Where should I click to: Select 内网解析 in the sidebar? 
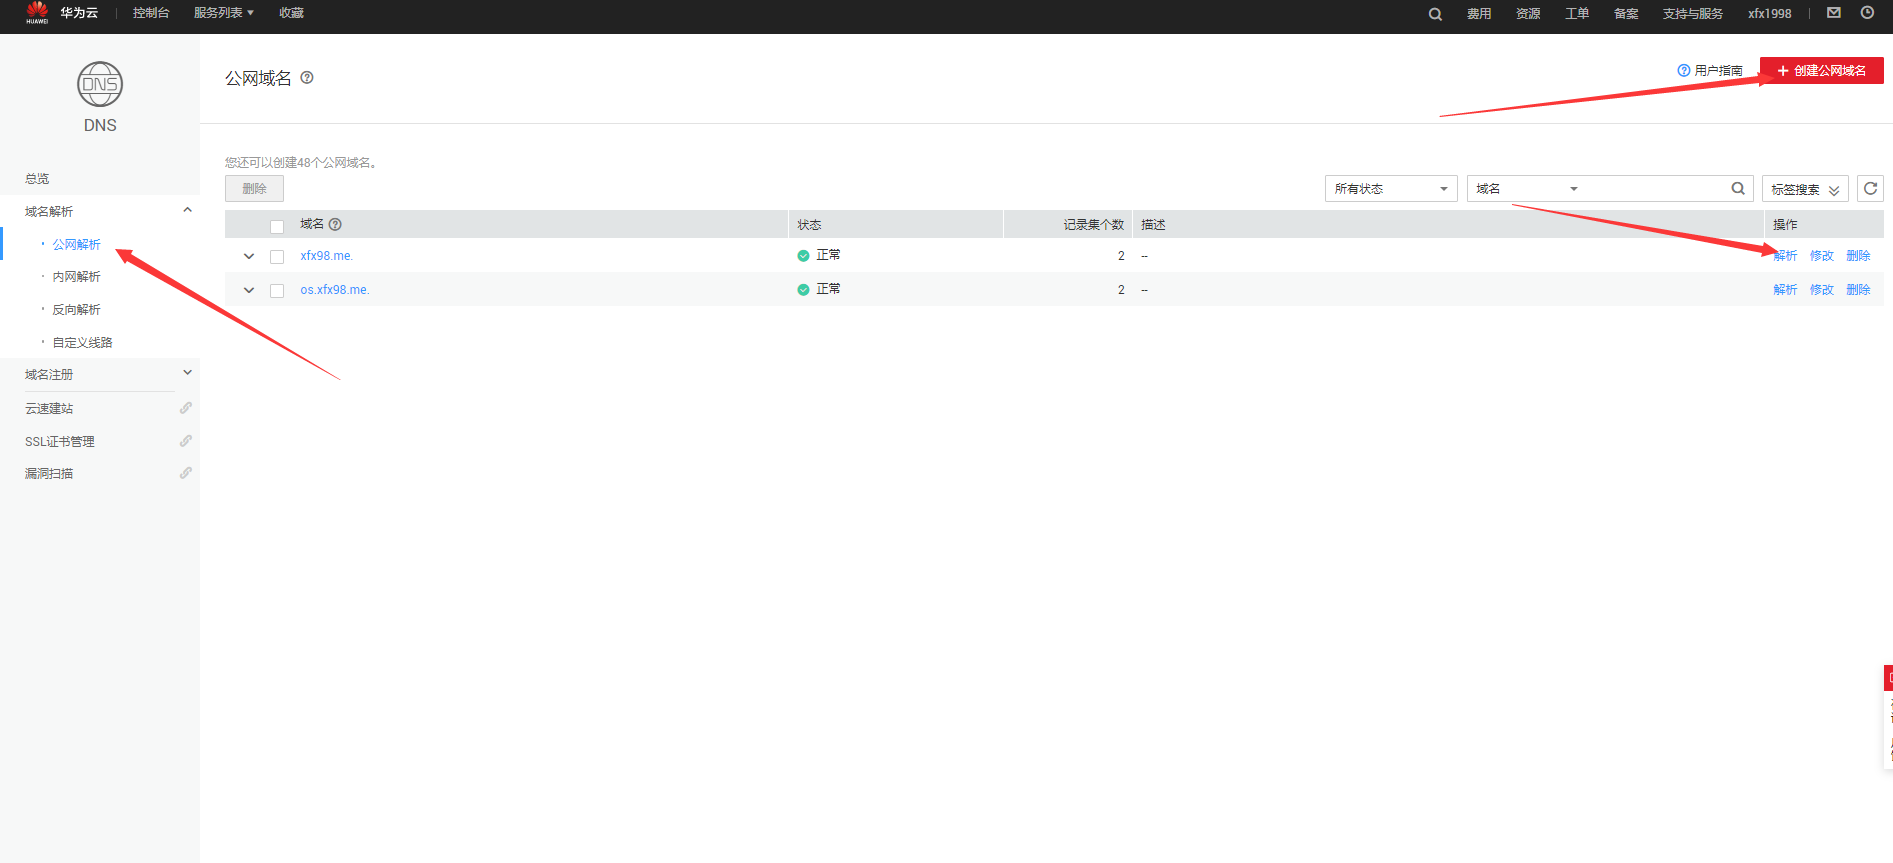77,276
